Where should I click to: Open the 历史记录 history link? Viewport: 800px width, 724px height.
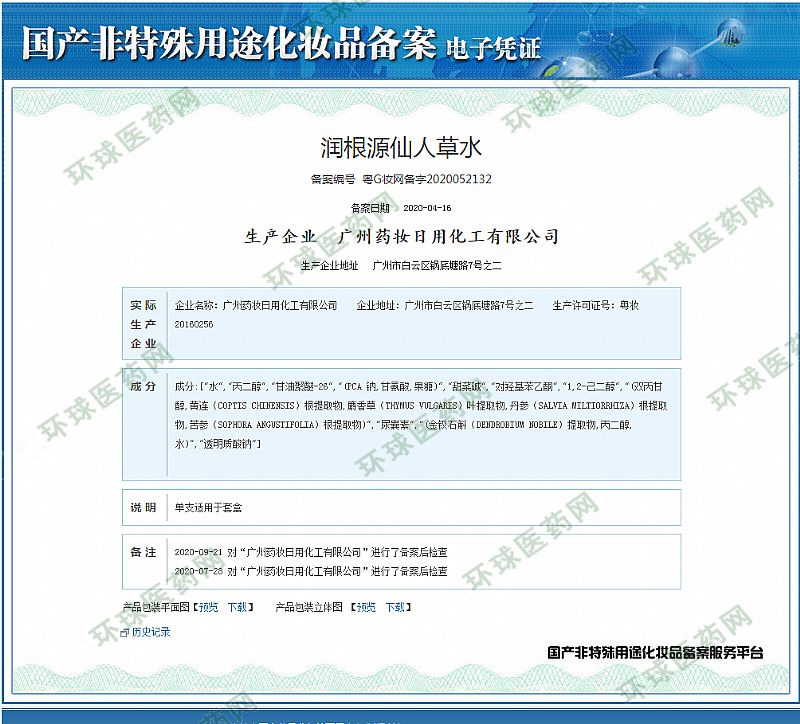[x=150, y=632]
